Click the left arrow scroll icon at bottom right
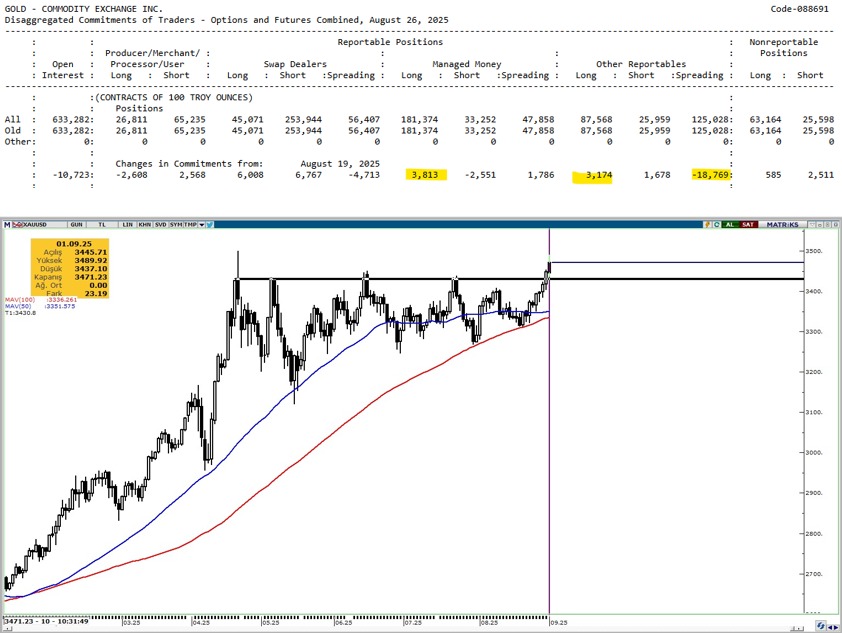The height and width of the screenshot is (633, 842). [x=830, y=628]
